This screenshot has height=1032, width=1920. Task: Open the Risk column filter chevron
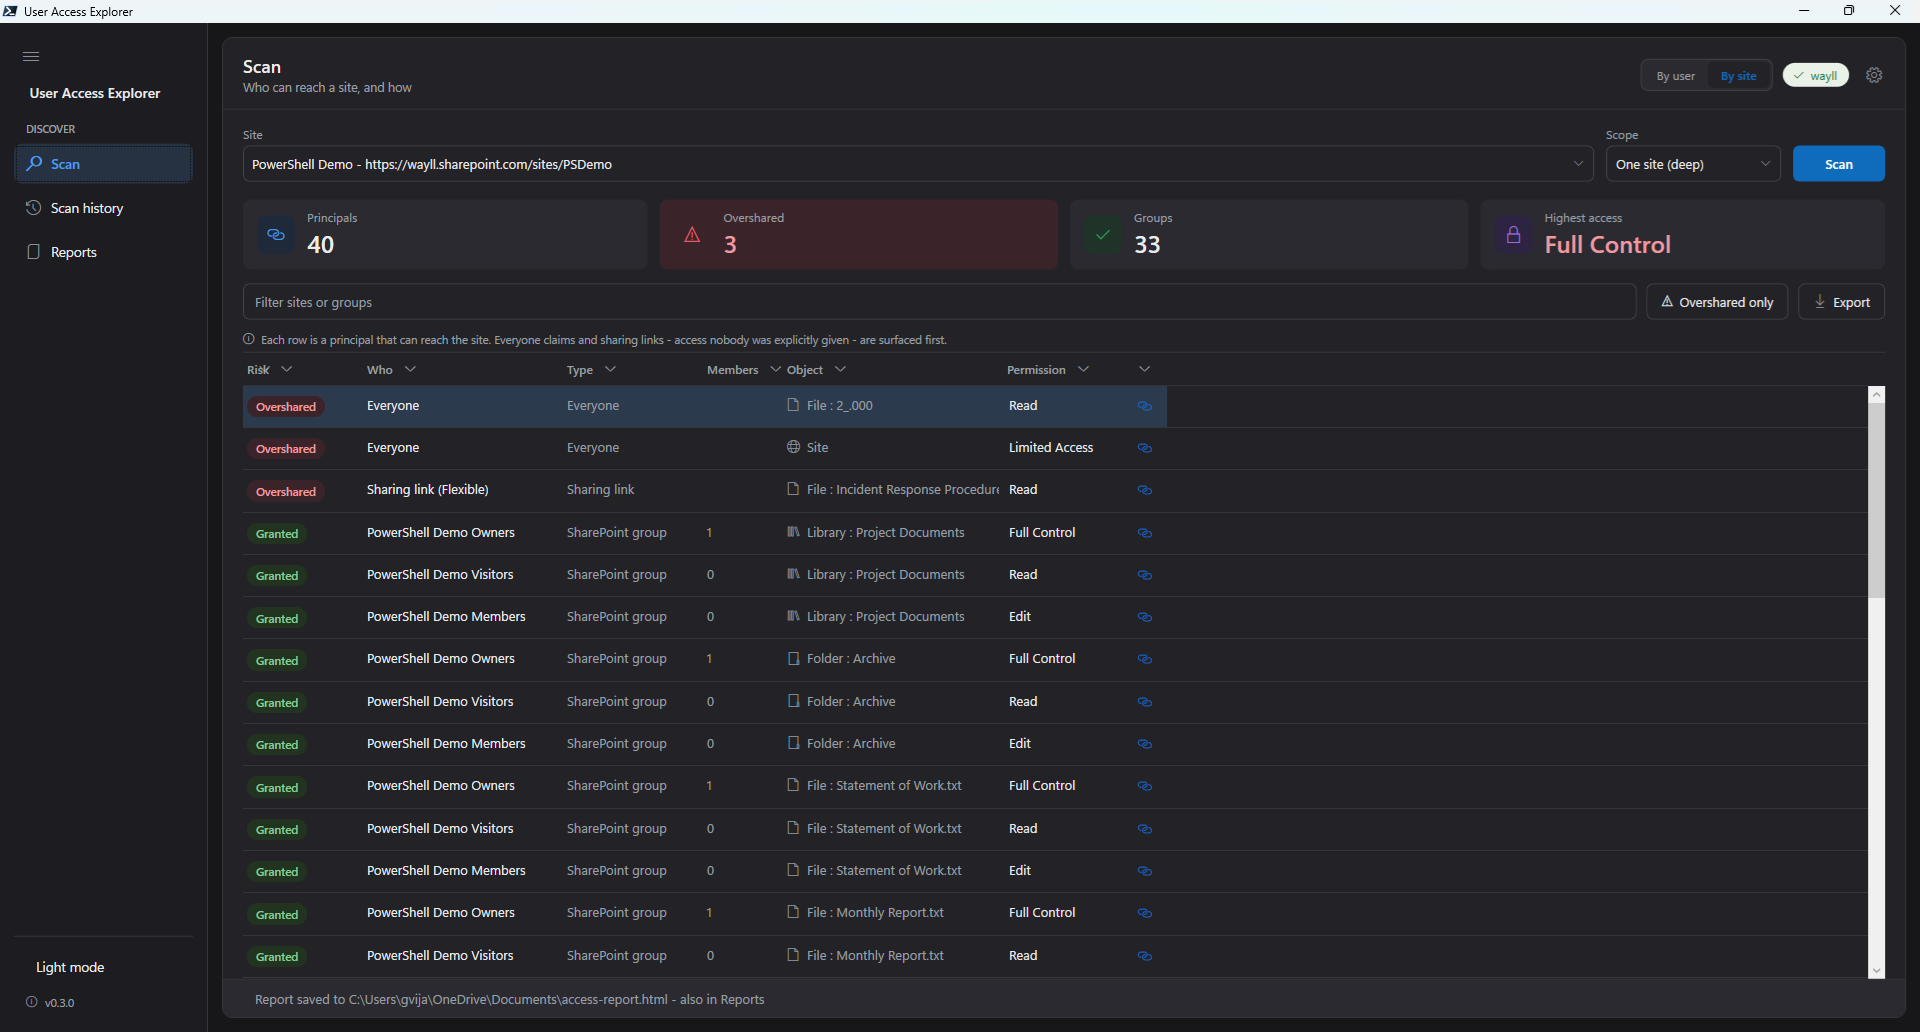(x=287, y=369)
